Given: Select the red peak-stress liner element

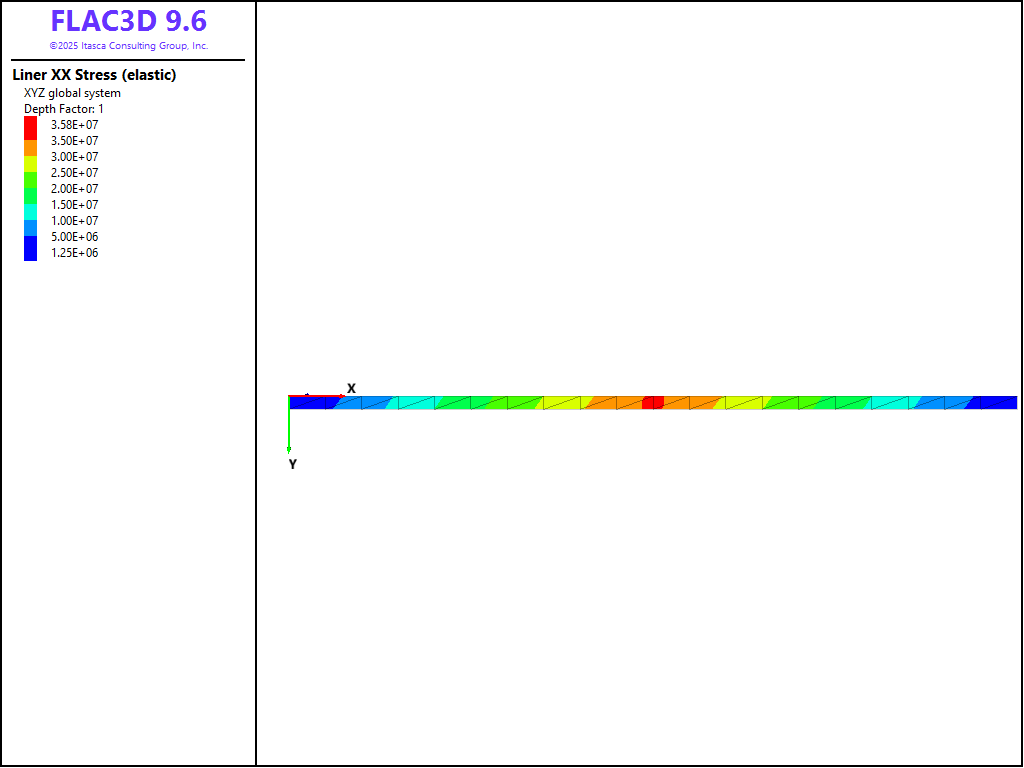Looking at the screenshot, I should [x=652, y=403].
